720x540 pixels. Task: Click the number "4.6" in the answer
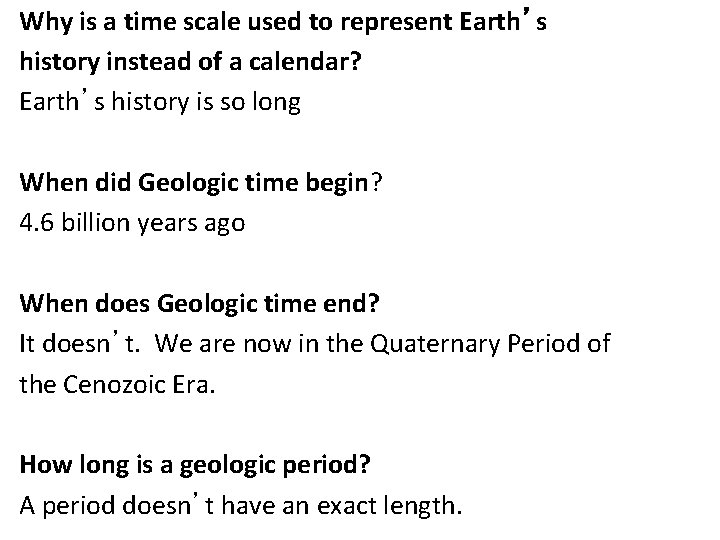(37, 223)
